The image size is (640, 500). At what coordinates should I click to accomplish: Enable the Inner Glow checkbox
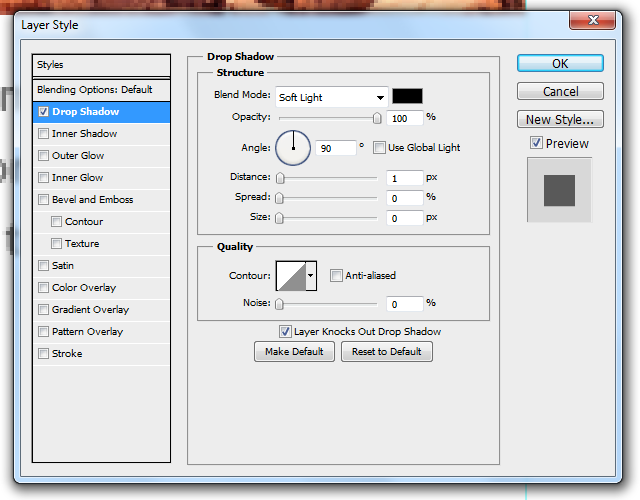click(x=43, y=178)
